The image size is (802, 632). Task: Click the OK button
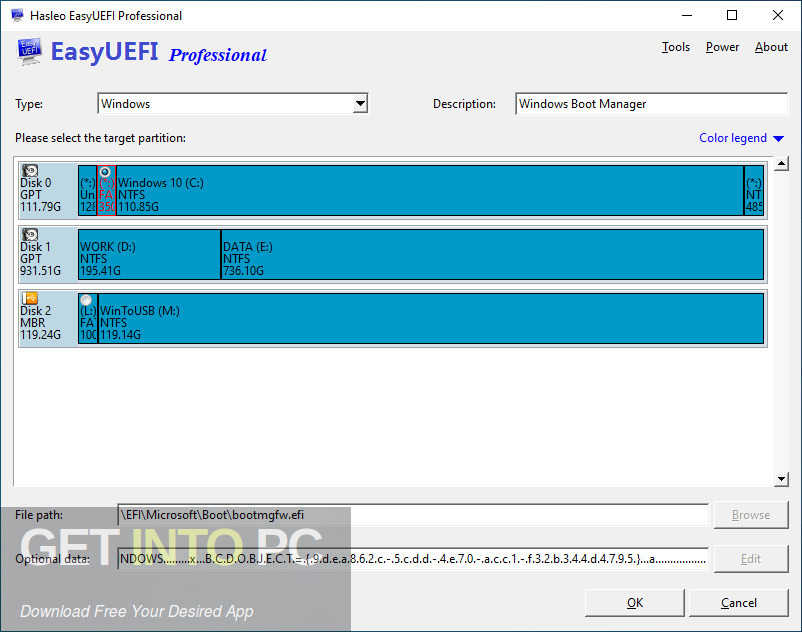[x=635, y=603]
